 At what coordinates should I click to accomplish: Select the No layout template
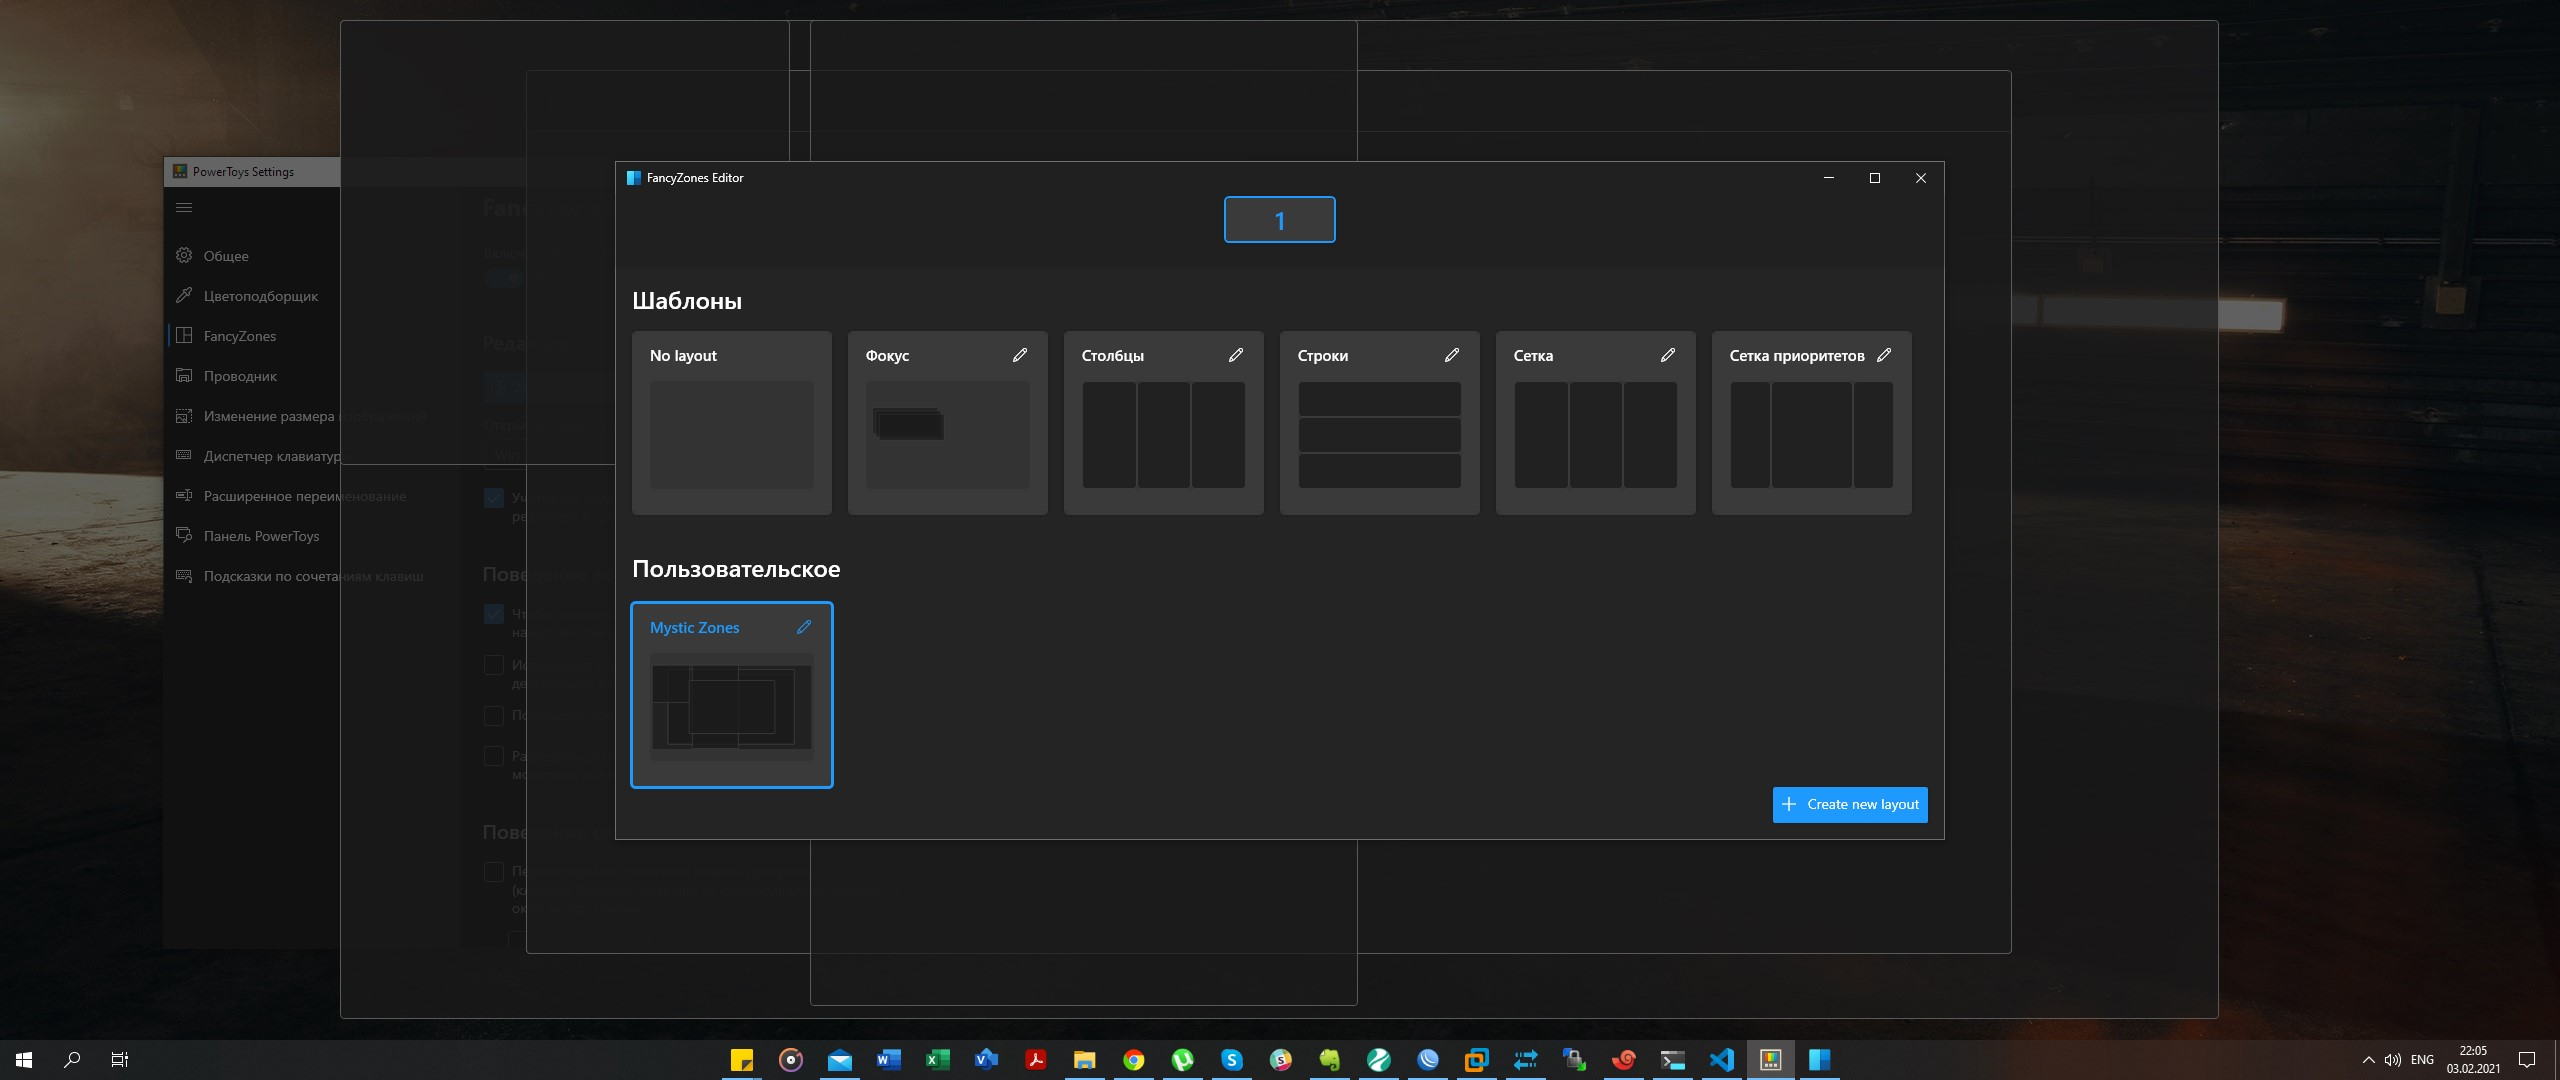coord(731,423)
